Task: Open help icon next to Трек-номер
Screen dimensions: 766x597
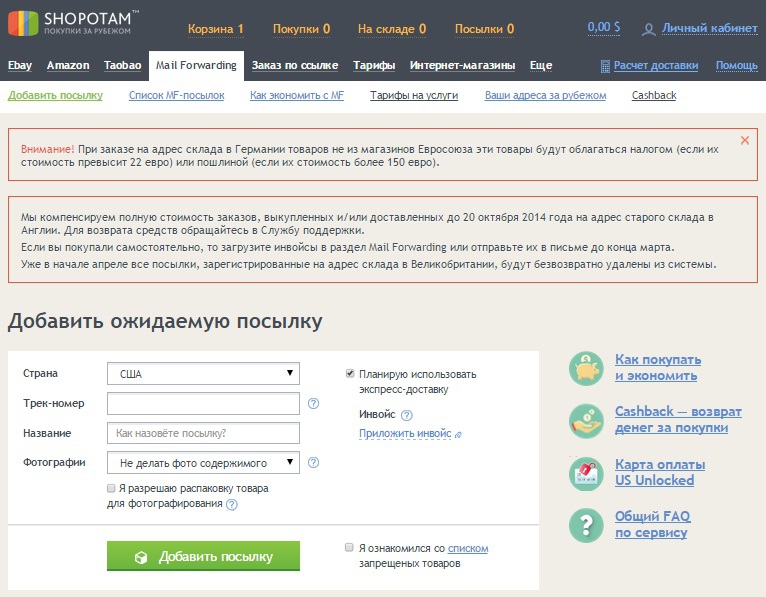Action: click(313, 404)
